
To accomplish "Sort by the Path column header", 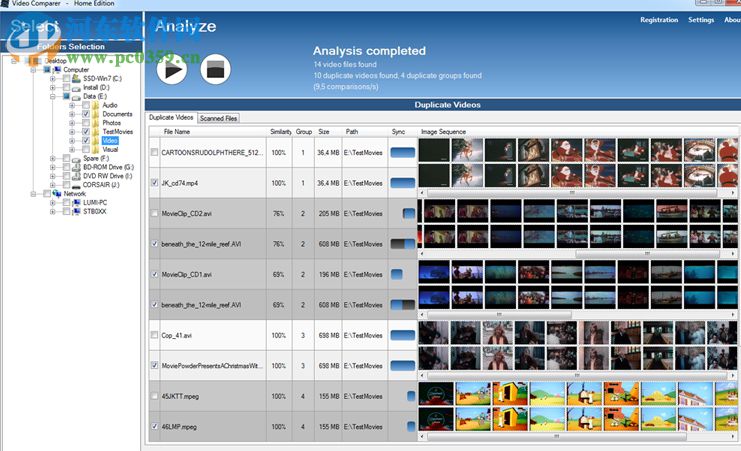I will click(x=352, y=131).
